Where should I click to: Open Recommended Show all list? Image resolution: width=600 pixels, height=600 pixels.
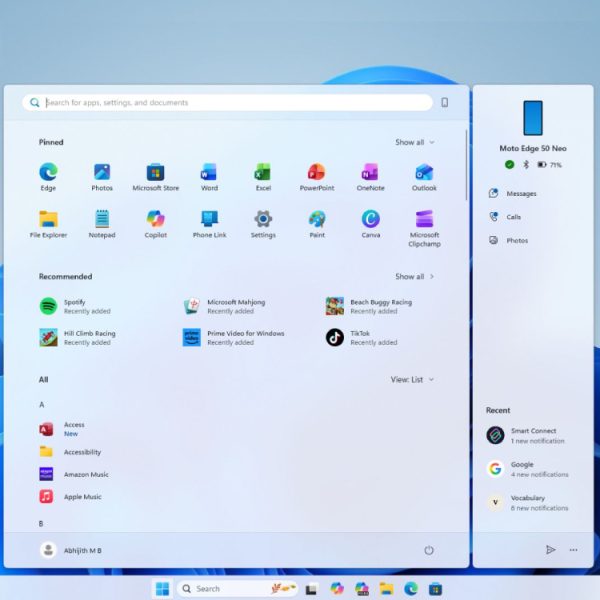415,276
